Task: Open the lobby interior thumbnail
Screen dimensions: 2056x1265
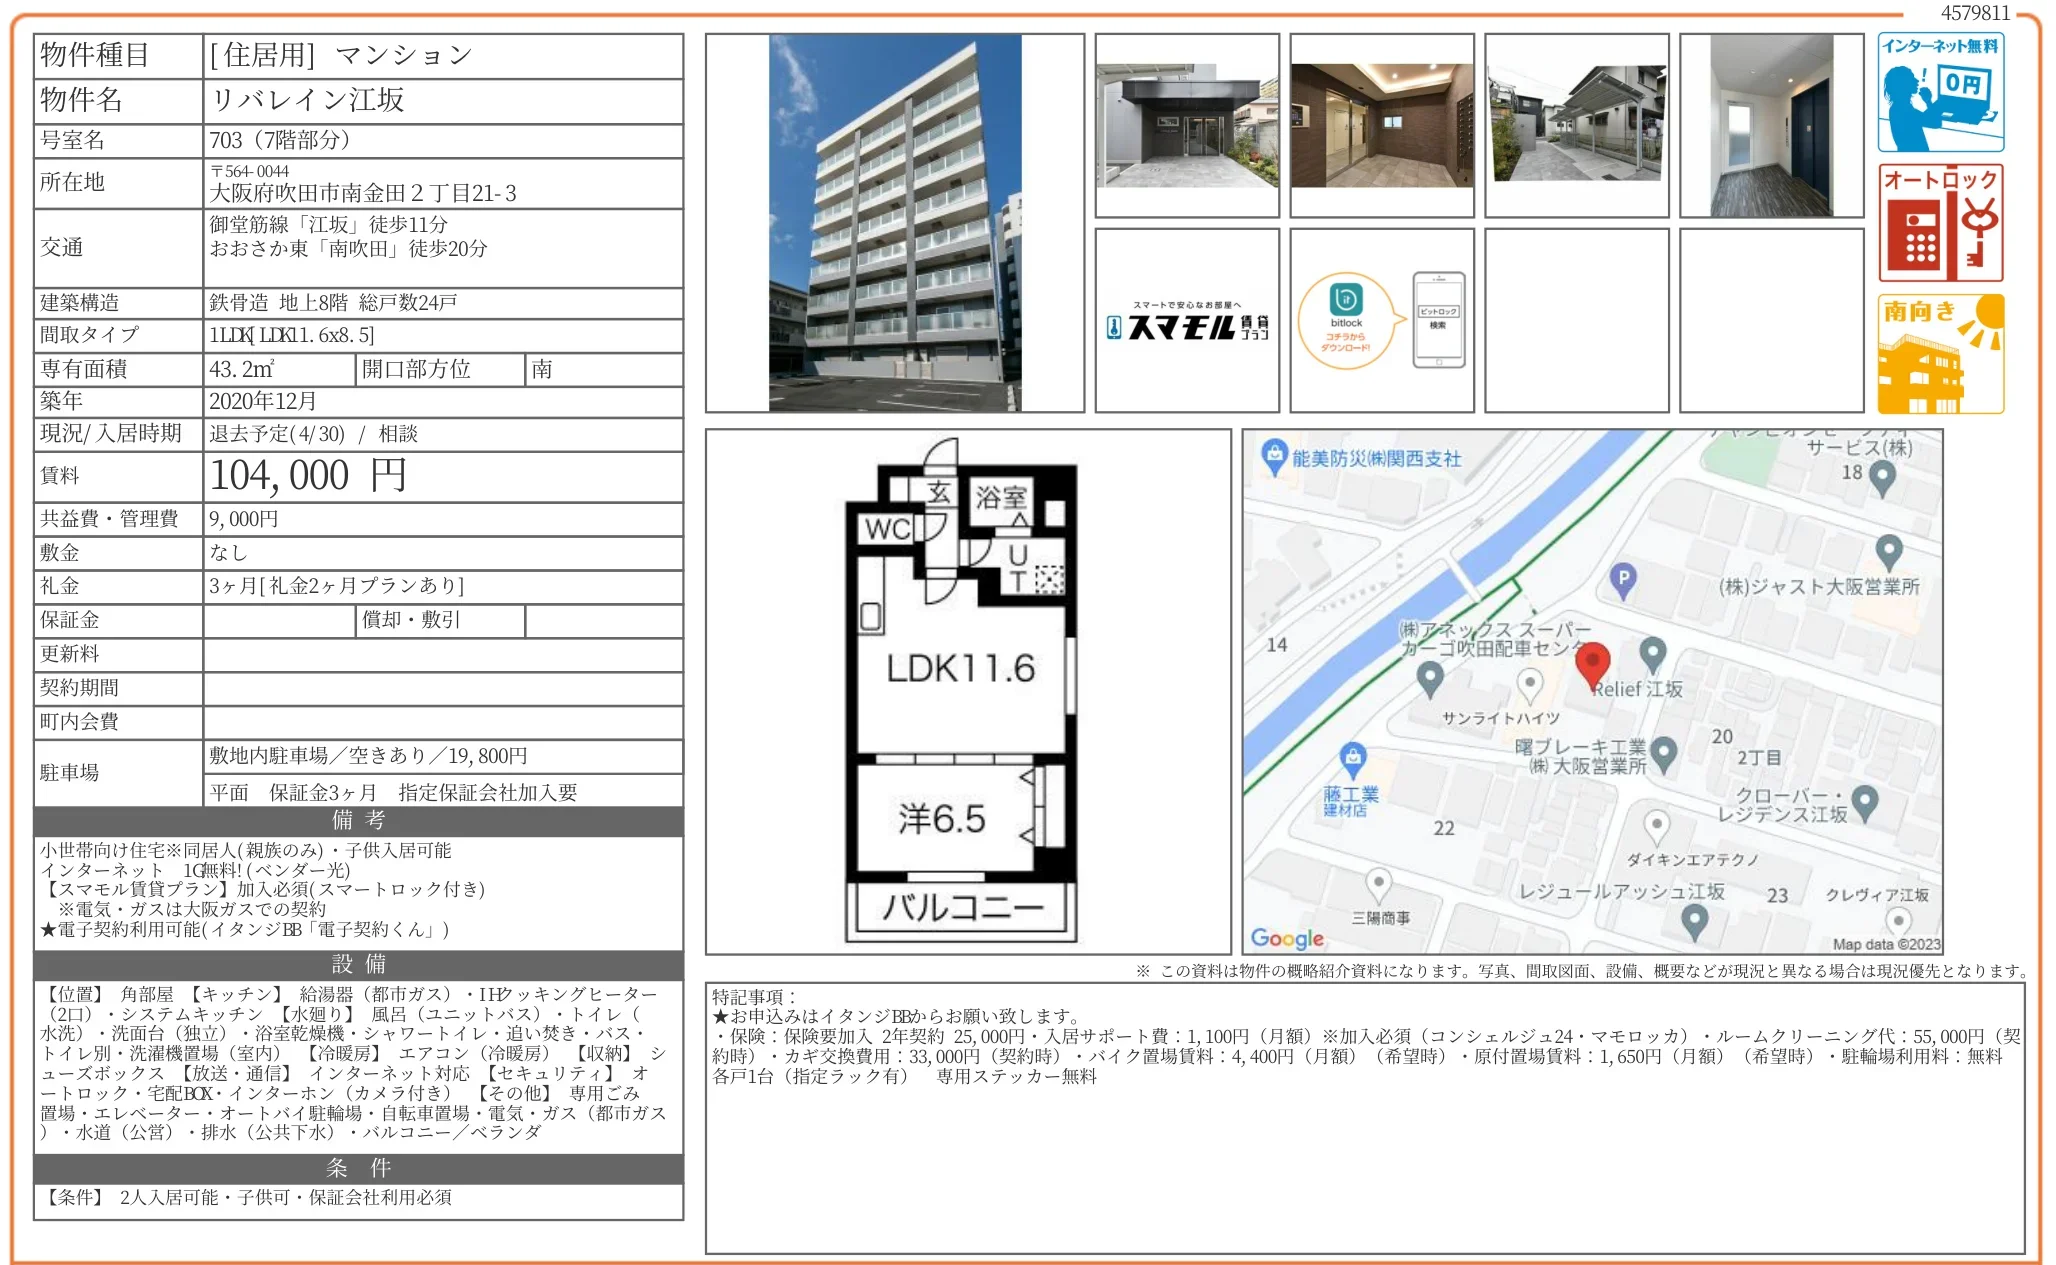Action: (1381, 126)
